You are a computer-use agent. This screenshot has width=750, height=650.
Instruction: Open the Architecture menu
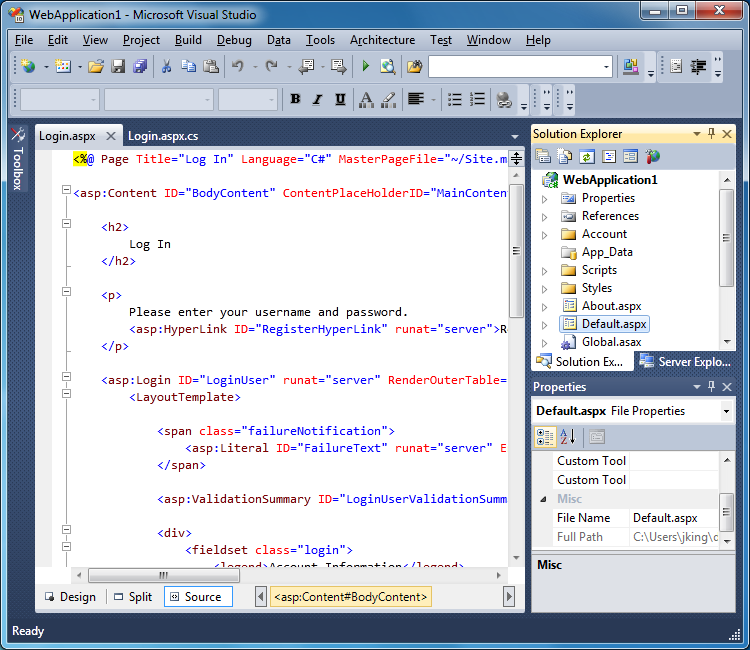(382, 40)
